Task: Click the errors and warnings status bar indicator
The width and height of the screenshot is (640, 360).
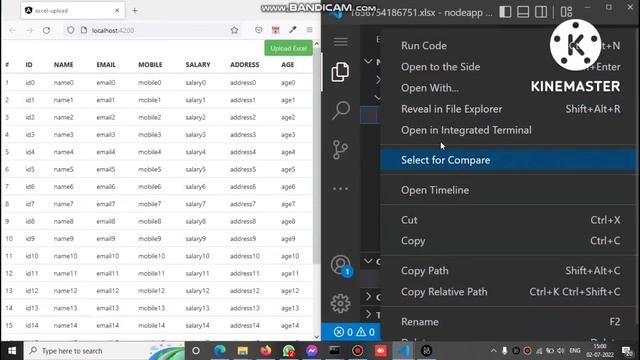Action: point(354,332)
